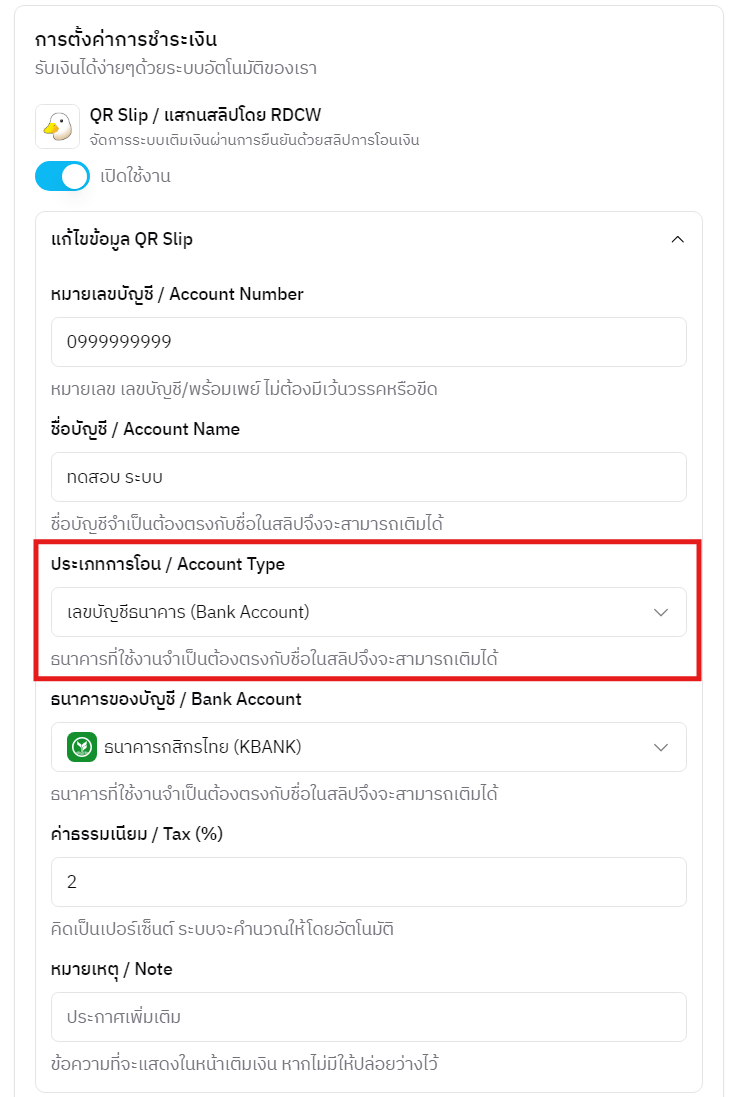Click the Note field with placeholder ประกาศเพิ่มเติม
Viewport: 738px width, 1097px height.
click(x=369, y=1016)
